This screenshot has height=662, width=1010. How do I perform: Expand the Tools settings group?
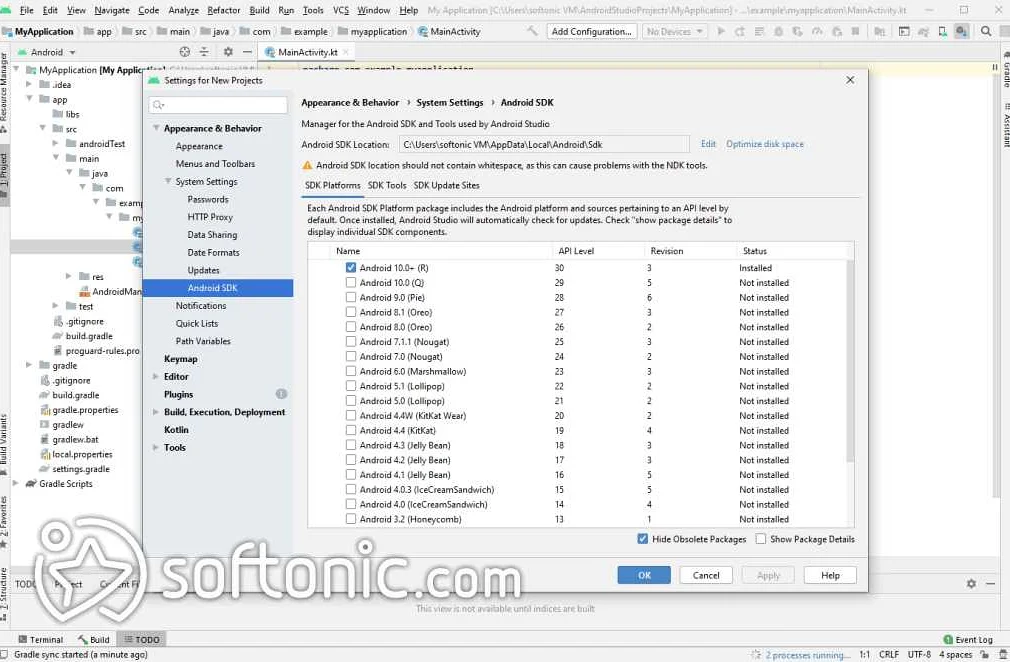tap(156, 447)
